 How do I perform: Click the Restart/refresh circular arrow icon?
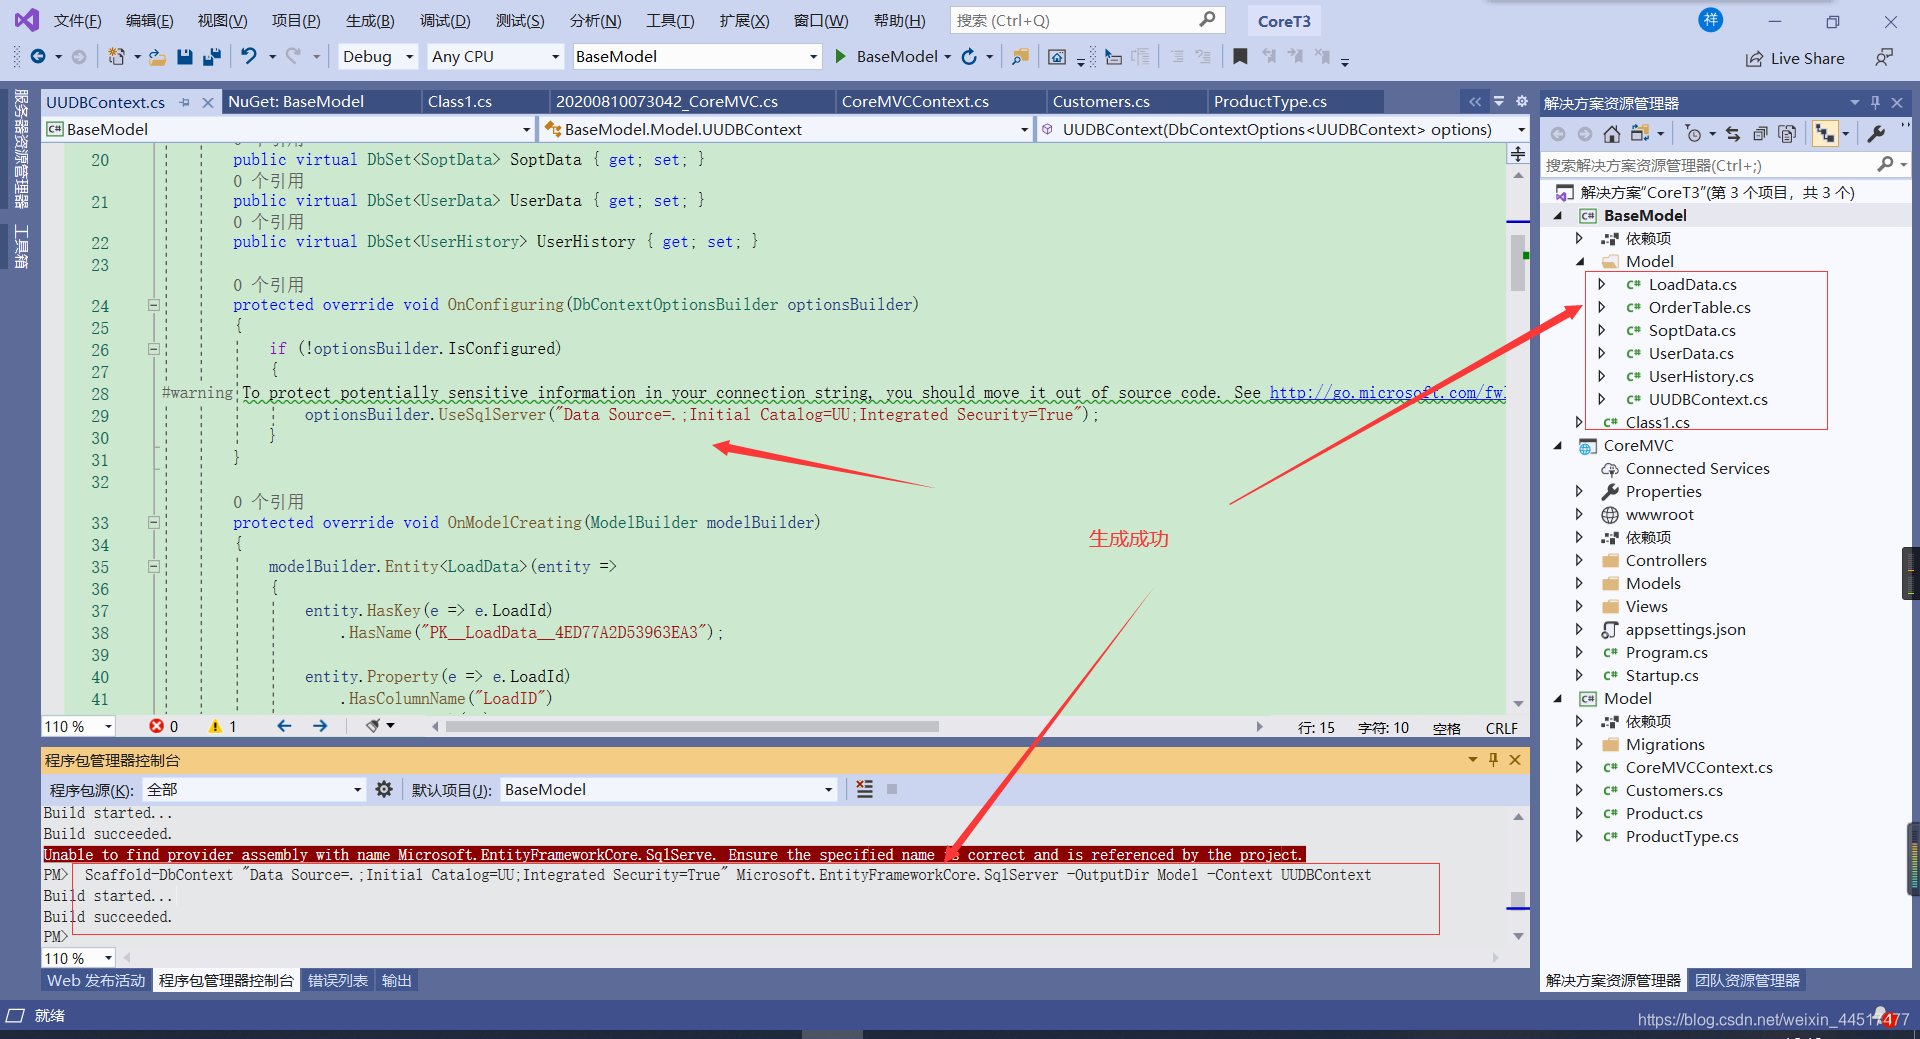pos(969,57)
